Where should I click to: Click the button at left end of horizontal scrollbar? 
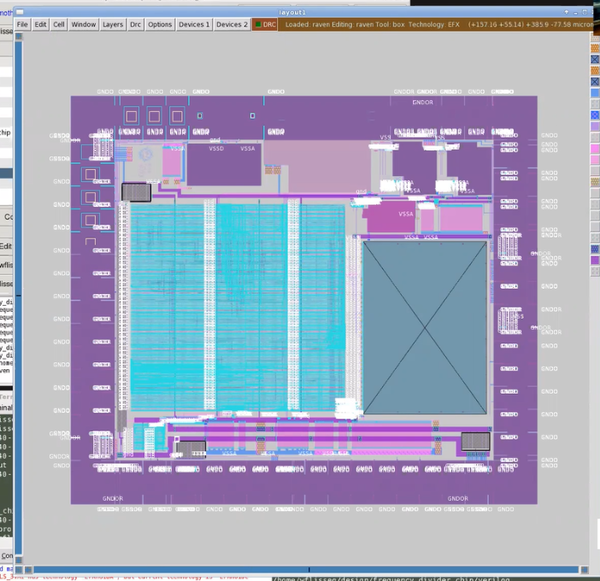tap(28, 570)
